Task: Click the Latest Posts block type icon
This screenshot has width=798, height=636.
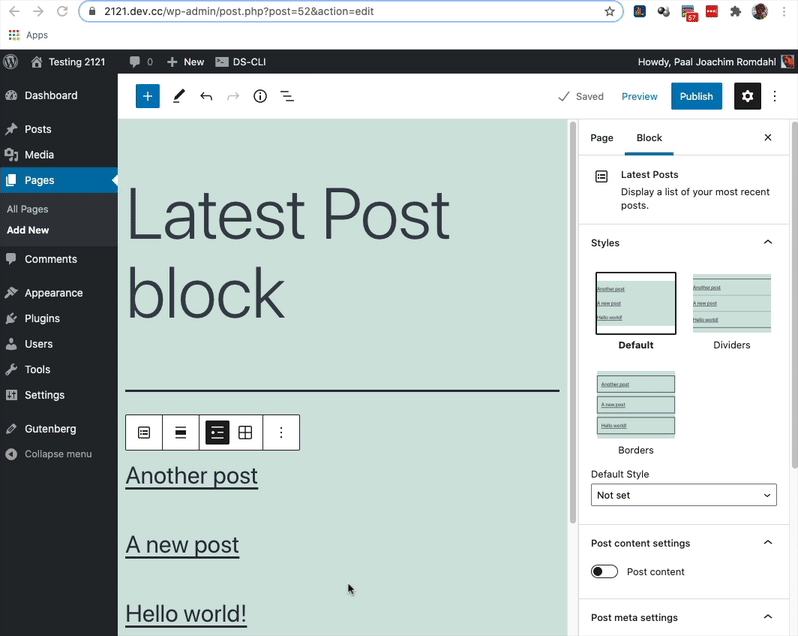Action: (144, 432)
